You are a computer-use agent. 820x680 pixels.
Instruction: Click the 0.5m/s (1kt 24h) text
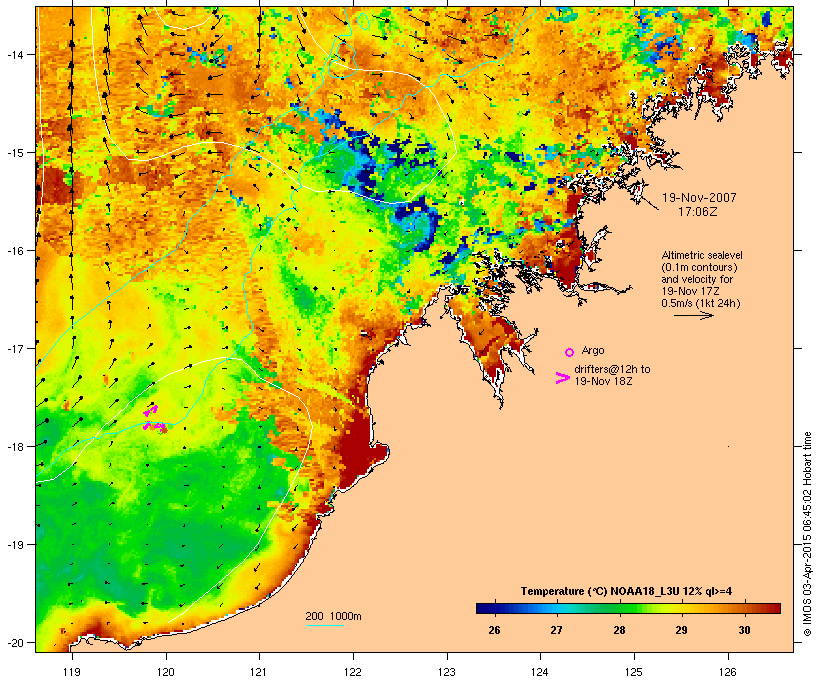pyautogui.click(x=701, y=303)
